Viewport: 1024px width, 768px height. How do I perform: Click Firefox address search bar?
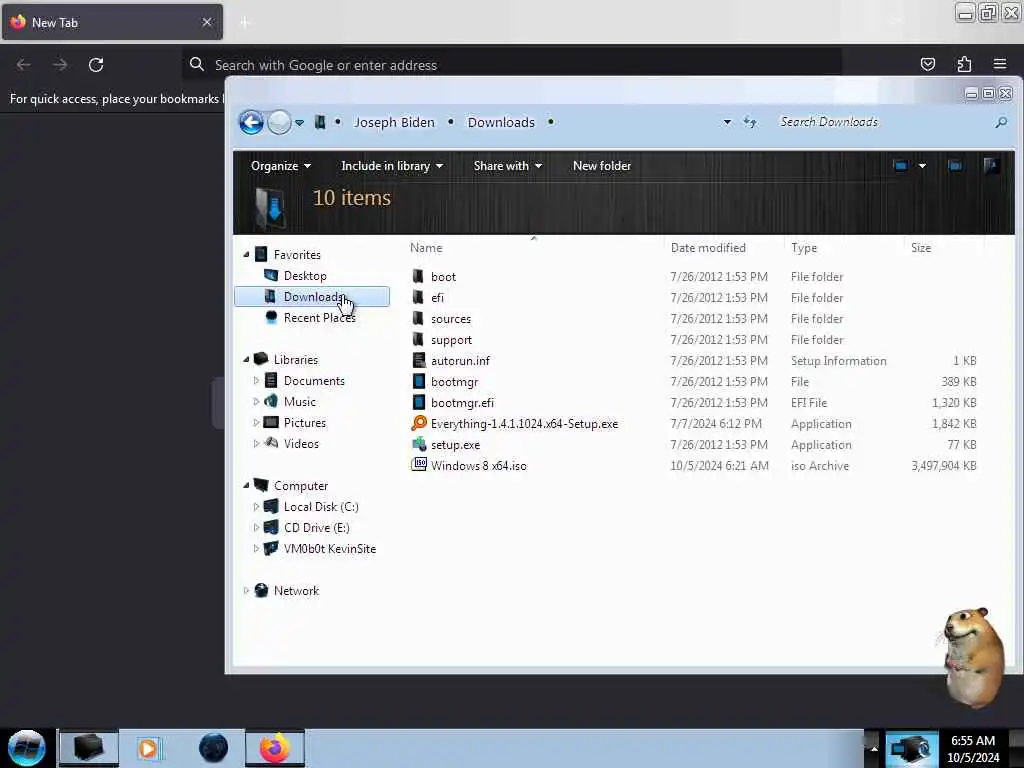pos(511,65)
